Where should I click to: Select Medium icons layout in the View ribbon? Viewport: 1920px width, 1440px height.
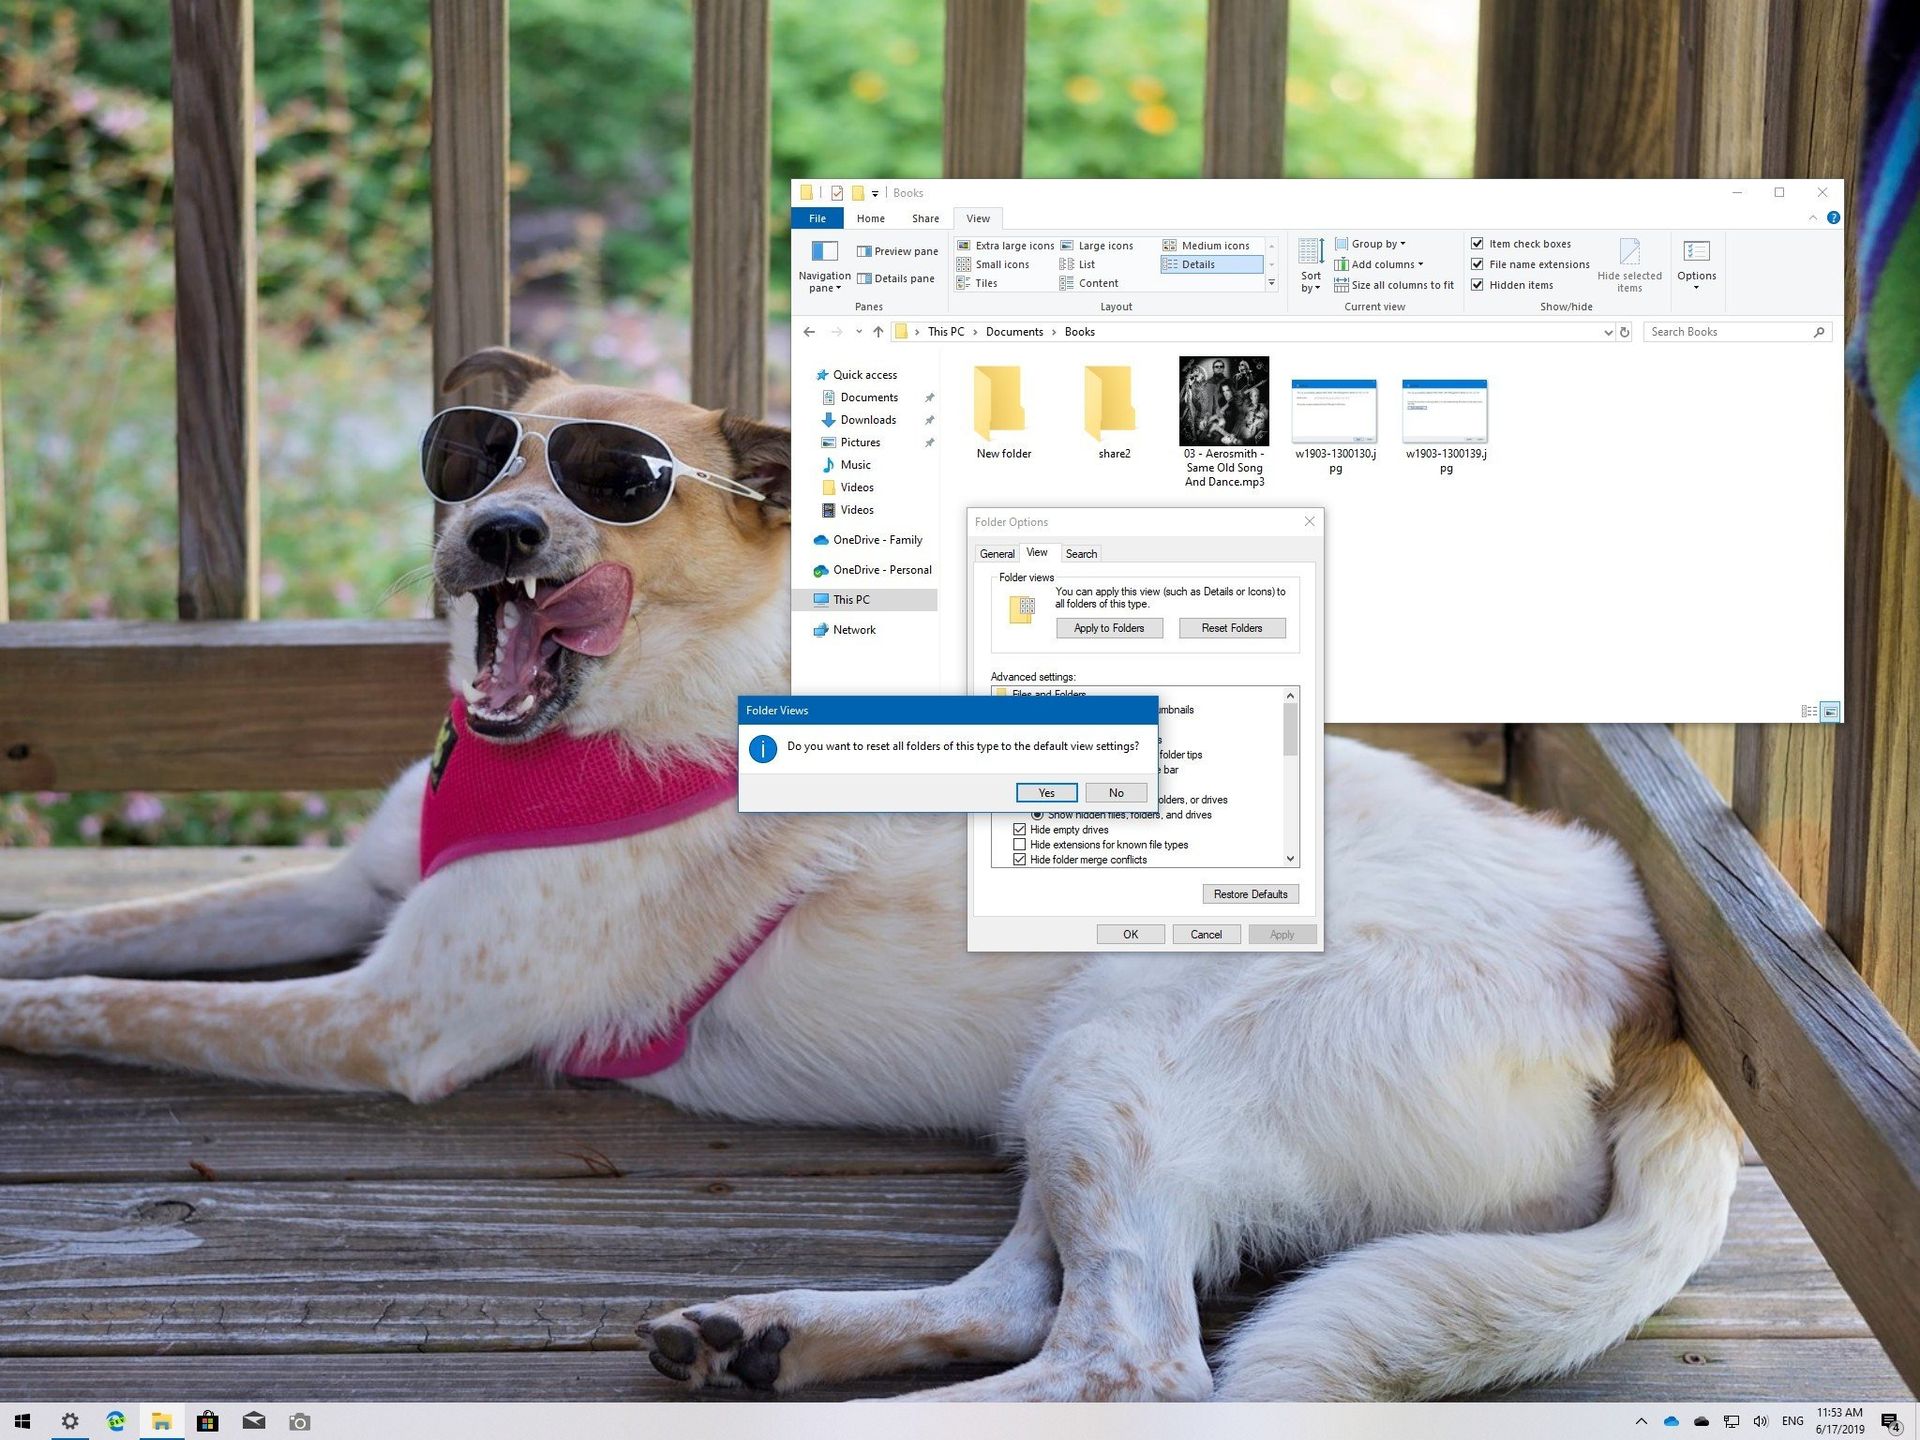pyautogui.click(x=1211, y=245)
